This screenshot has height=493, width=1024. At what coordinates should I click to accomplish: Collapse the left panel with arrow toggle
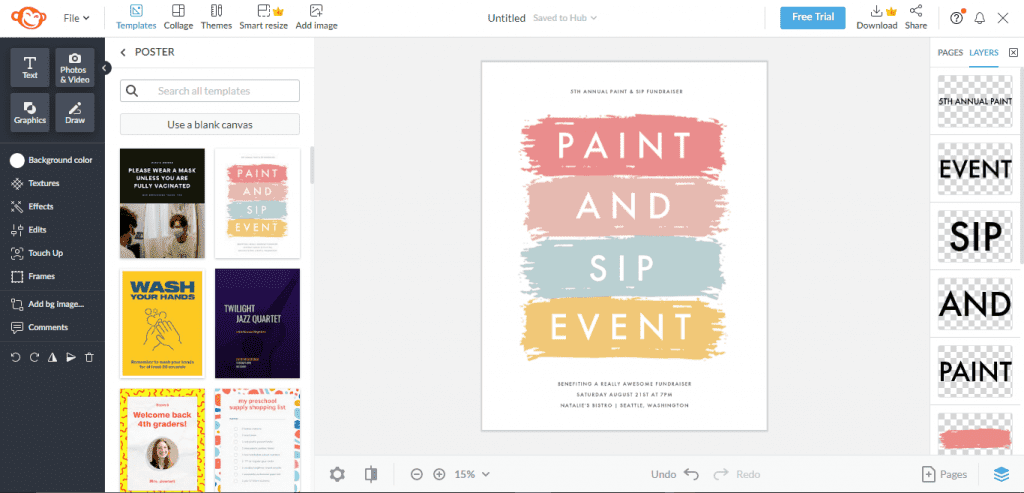tap(105, 68)
